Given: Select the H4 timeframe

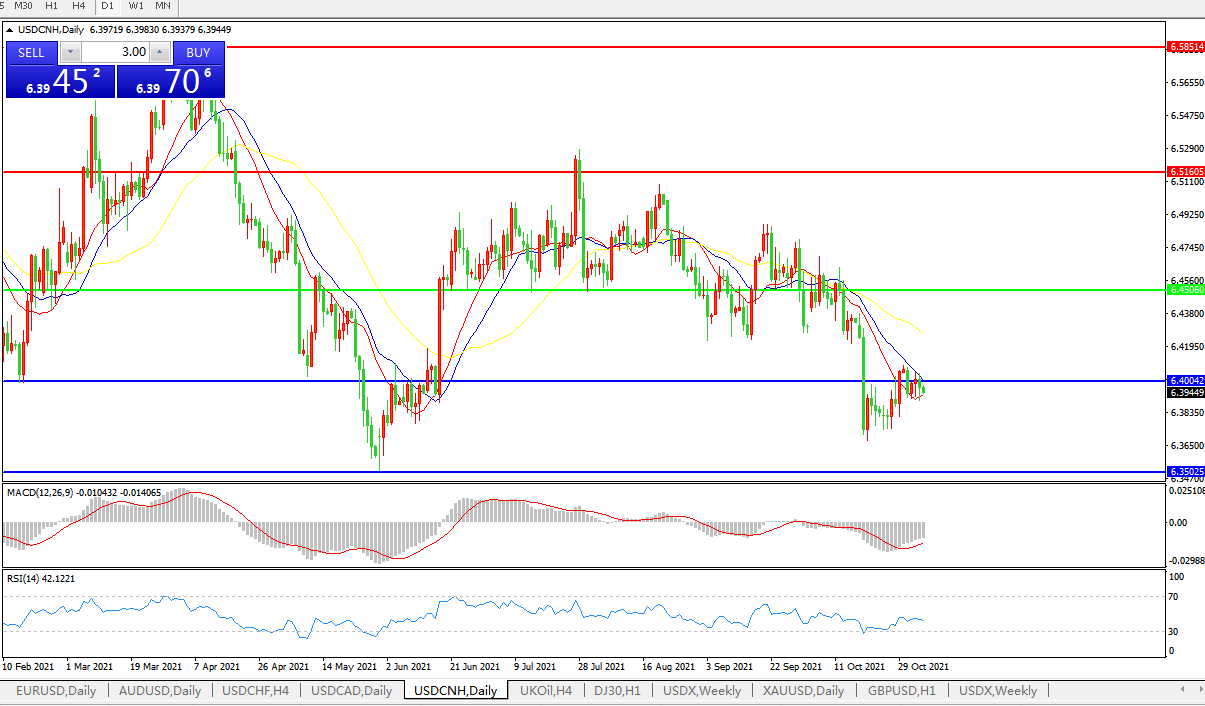Looking at the screenshot, I should (x=78, y=6).
